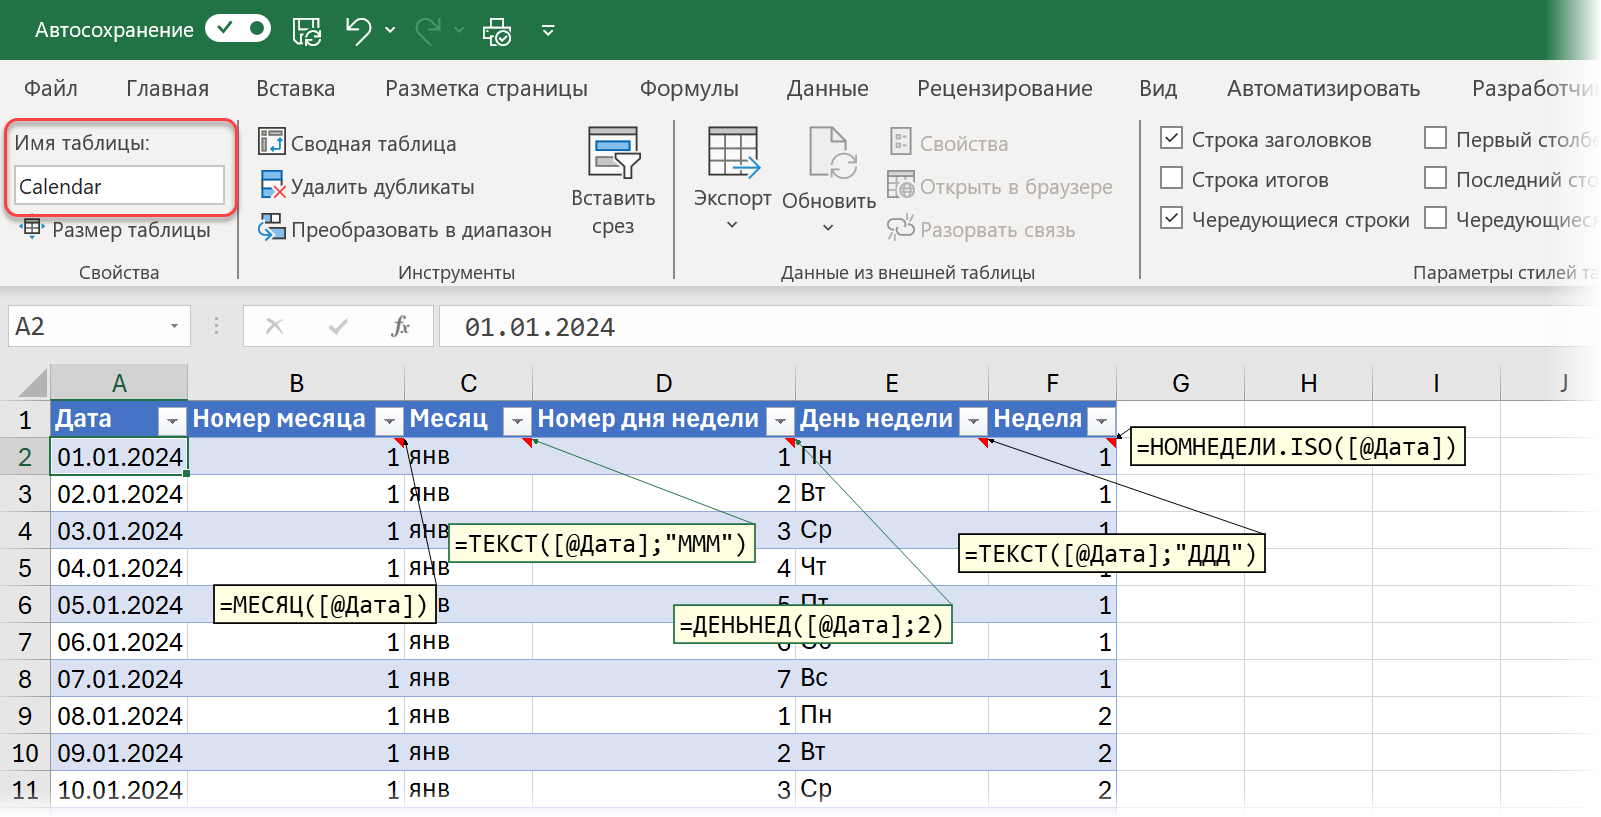1601x817 pixels.
Task: Click the Select All corner triangle
Action: (31, 383)
